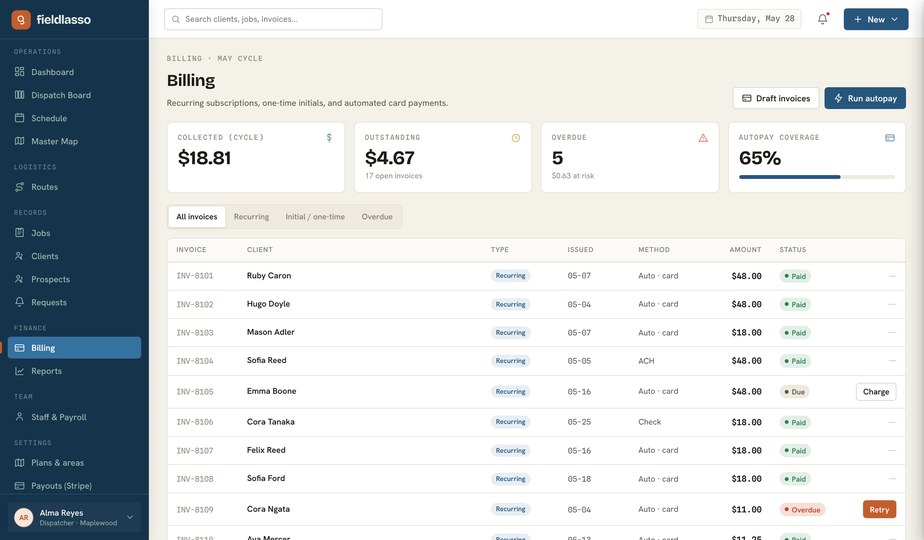The image size is (924, 540).
Task: Expand the Alma Reyes account menu
Action: 74,518
